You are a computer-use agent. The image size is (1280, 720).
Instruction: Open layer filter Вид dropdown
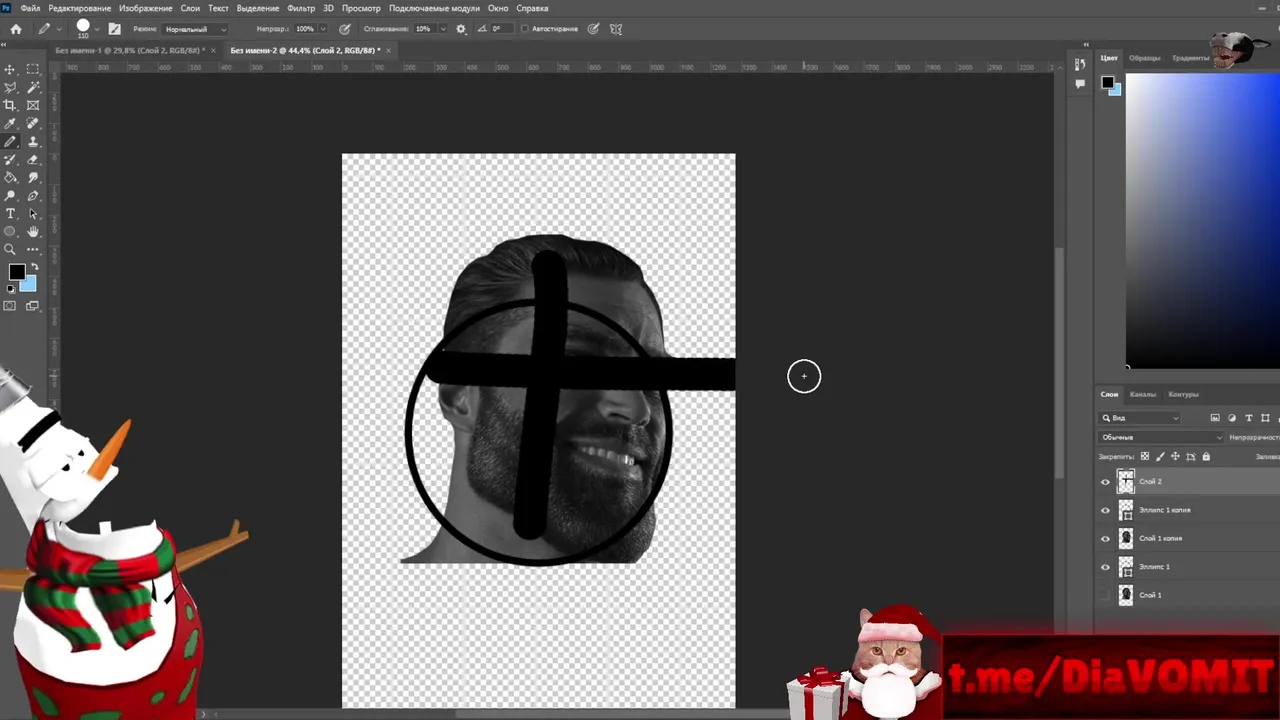click(1140, 418)
